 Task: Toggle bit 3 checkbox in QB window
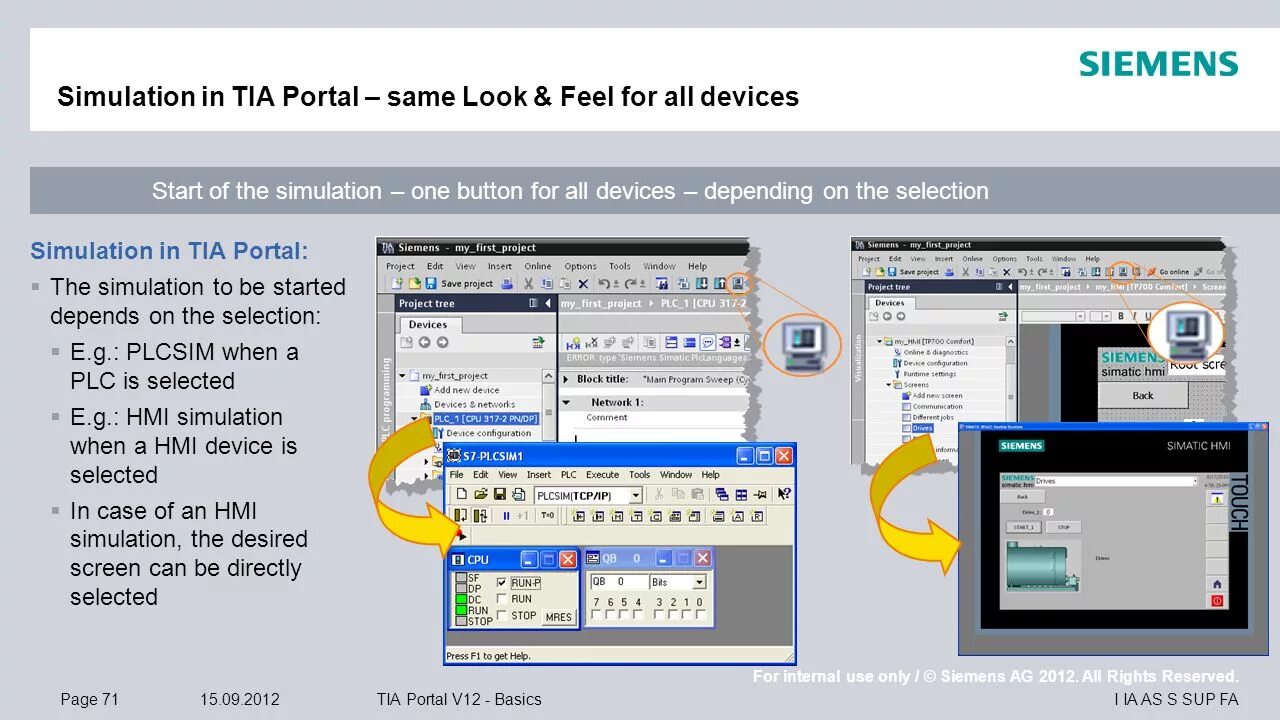(659, 614)
